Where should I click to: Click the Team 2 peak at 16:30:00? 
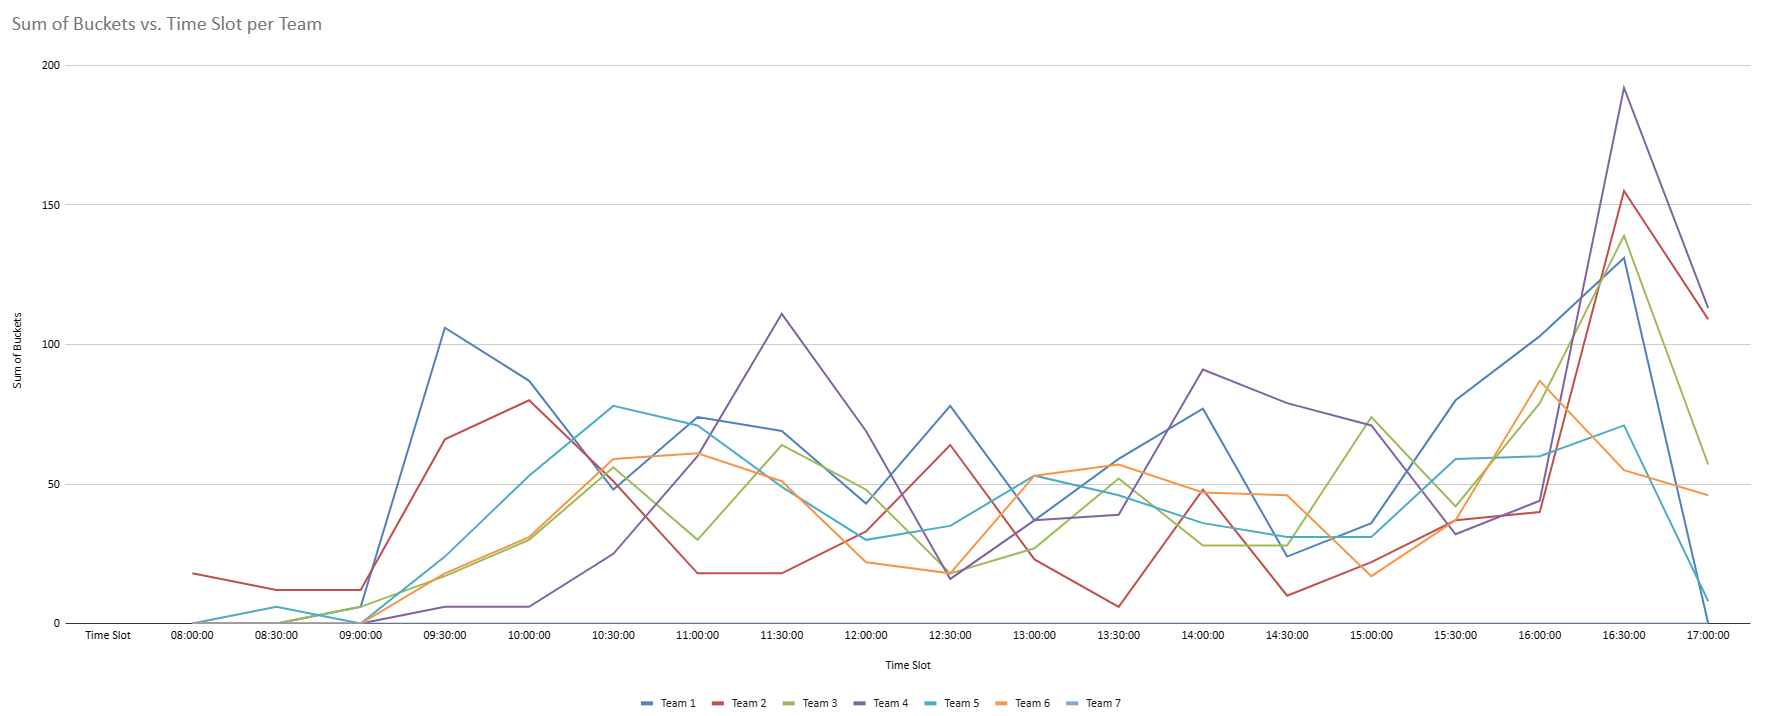coord(1624,191)
